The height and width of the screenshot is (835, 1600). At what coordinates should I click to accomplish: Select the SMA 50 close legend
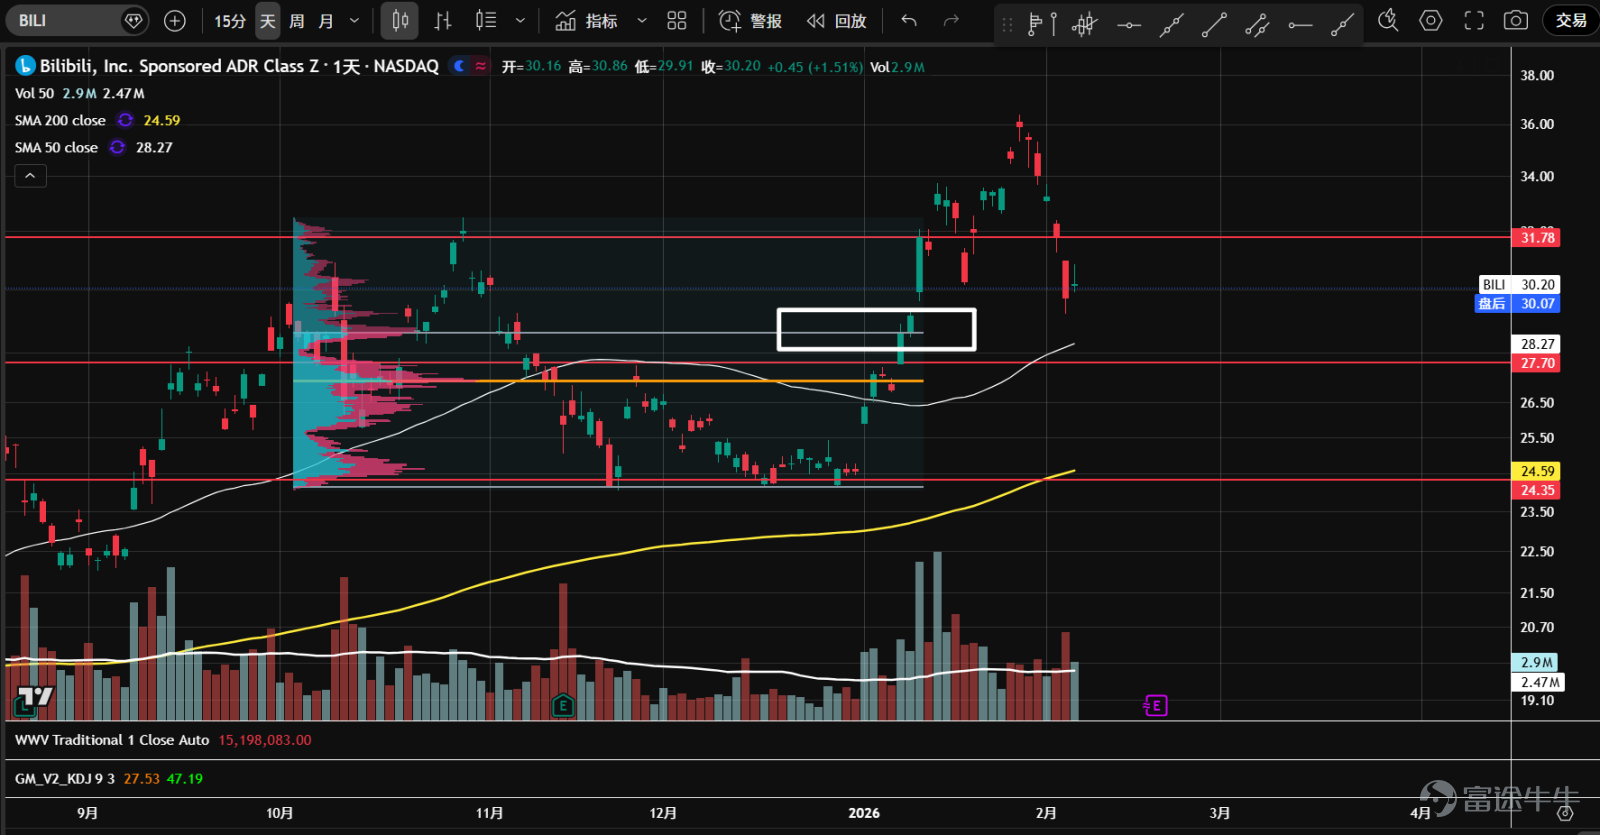(x=56, y=147)
